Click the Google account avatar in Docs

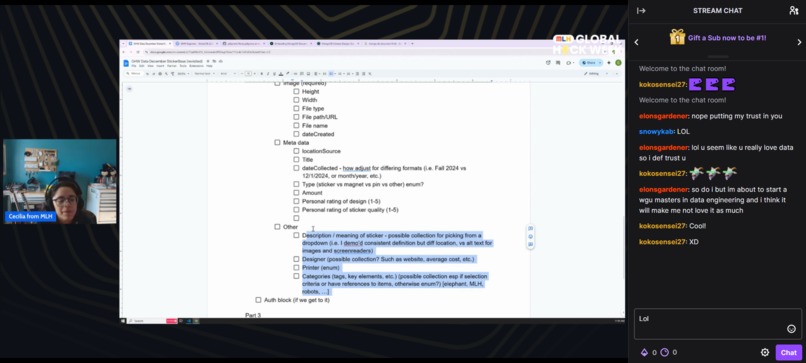(x=618, y=63)
